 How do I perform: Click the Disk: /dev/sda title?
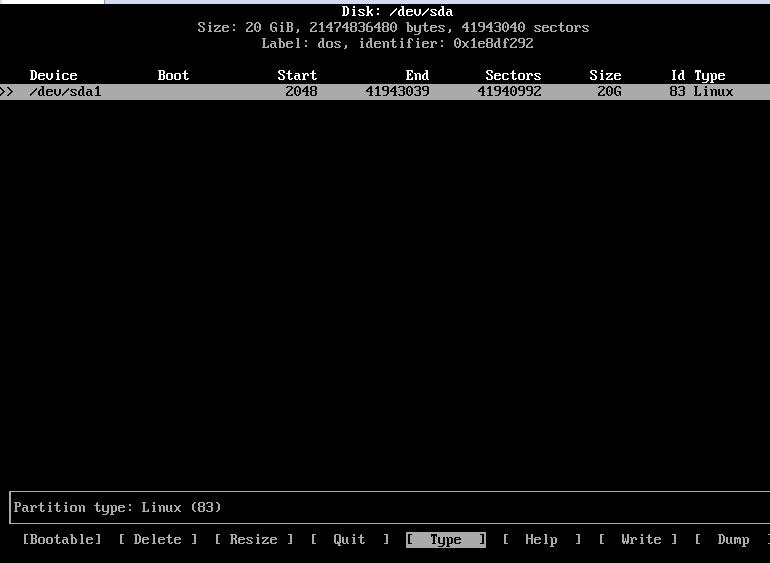397,11
